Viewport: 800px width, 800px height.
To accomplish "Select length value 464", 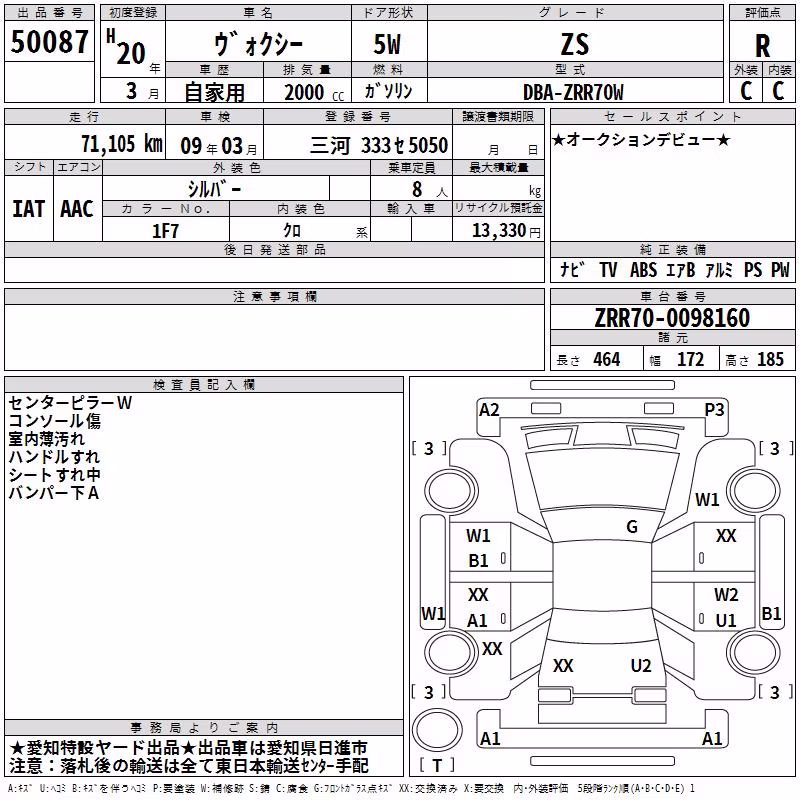I will coord(607,359).
